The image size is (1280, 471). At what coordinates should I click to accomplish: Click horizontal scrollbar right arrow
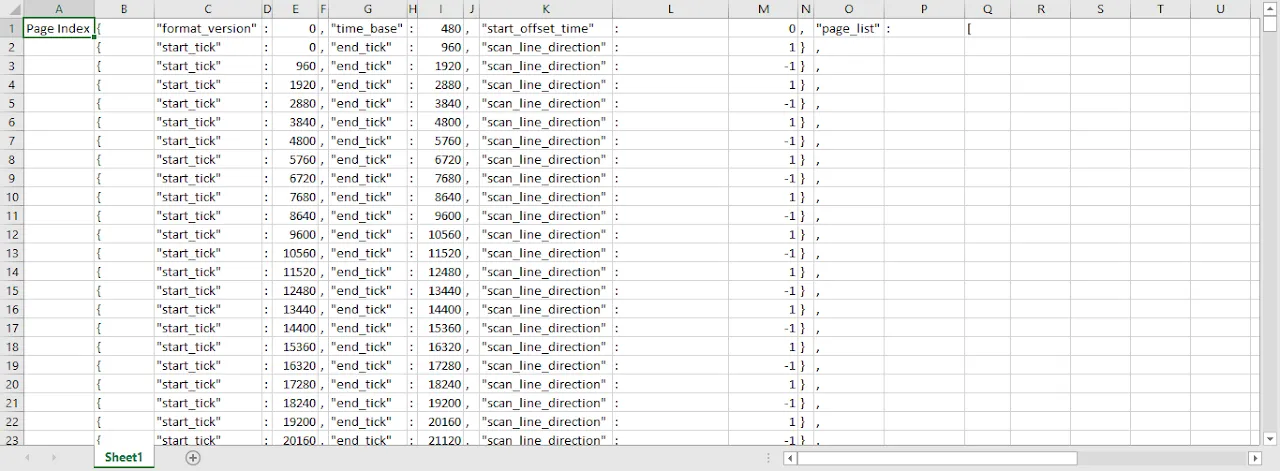(x=1255, y=458)
